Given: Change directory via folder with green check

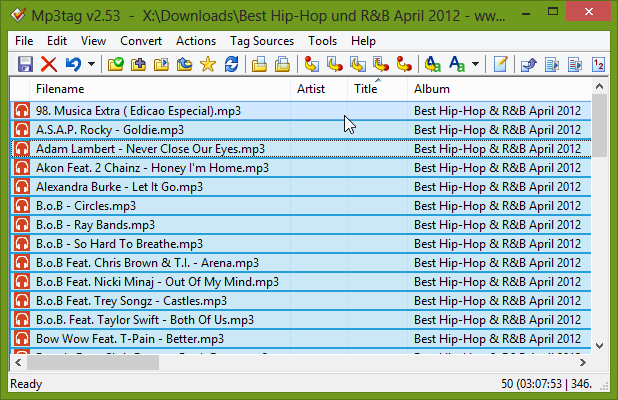Looking at the screenshot, I should (x=116, y=64).
